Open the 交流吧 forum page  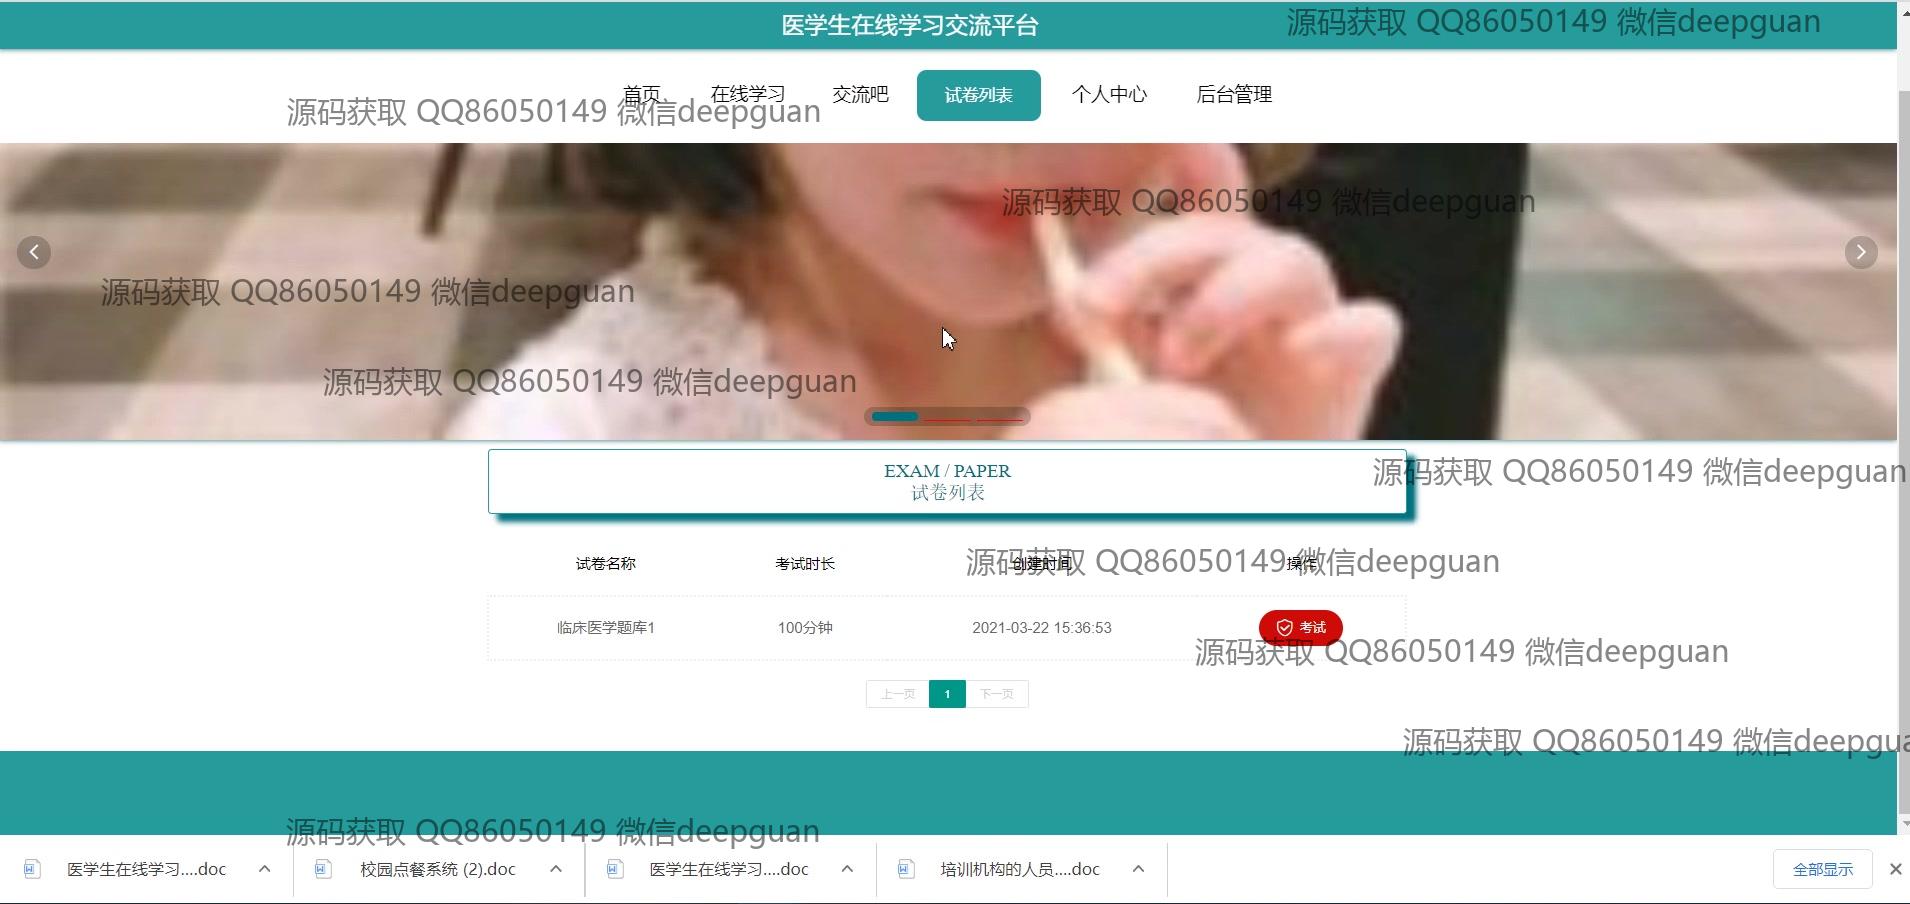[x=860, y=94]
